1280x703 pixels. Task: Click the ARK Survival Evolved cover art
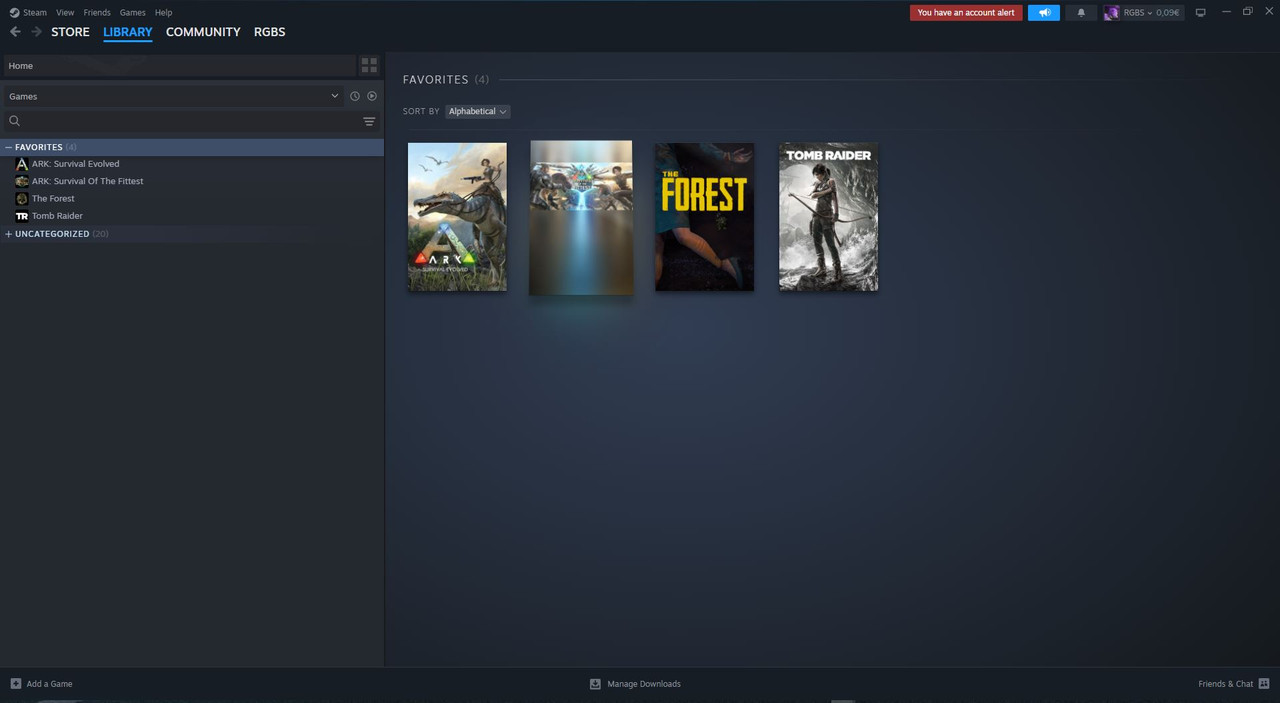point(457,217)
